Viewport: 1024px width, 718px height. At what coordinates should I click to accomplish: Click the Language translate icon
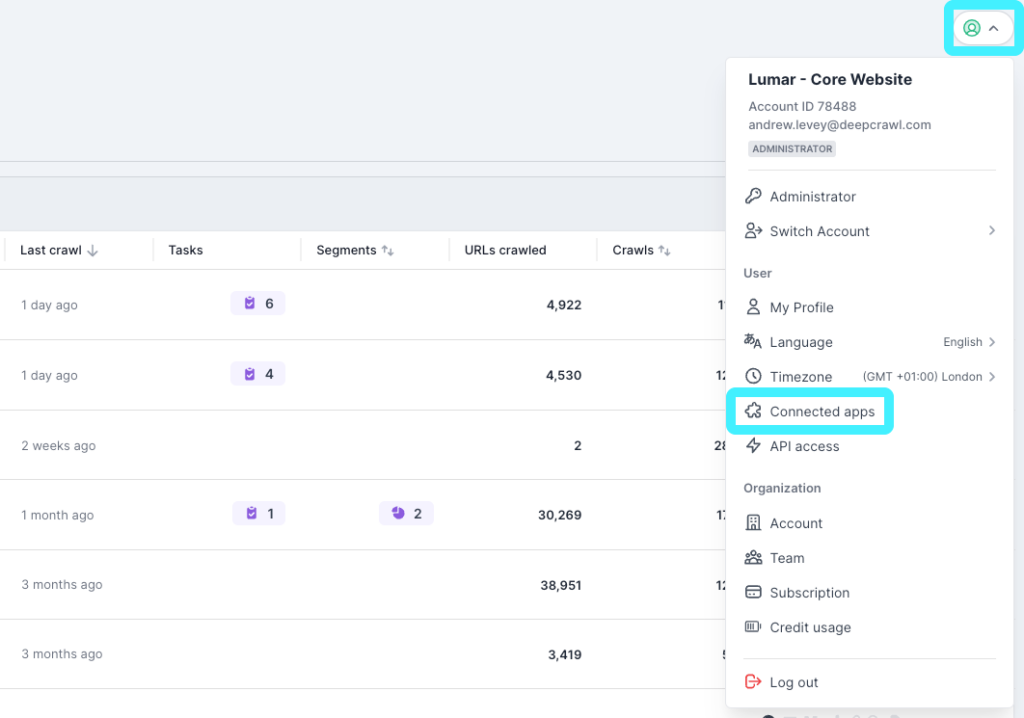753,342
